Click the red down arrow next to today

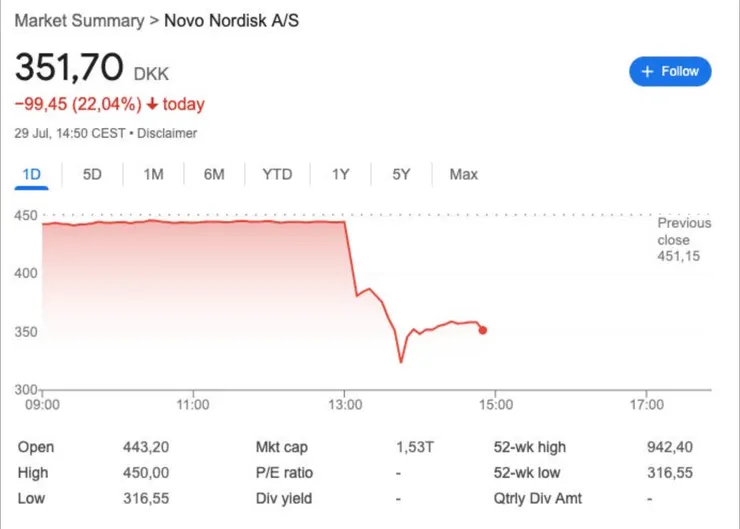[152, 104]
